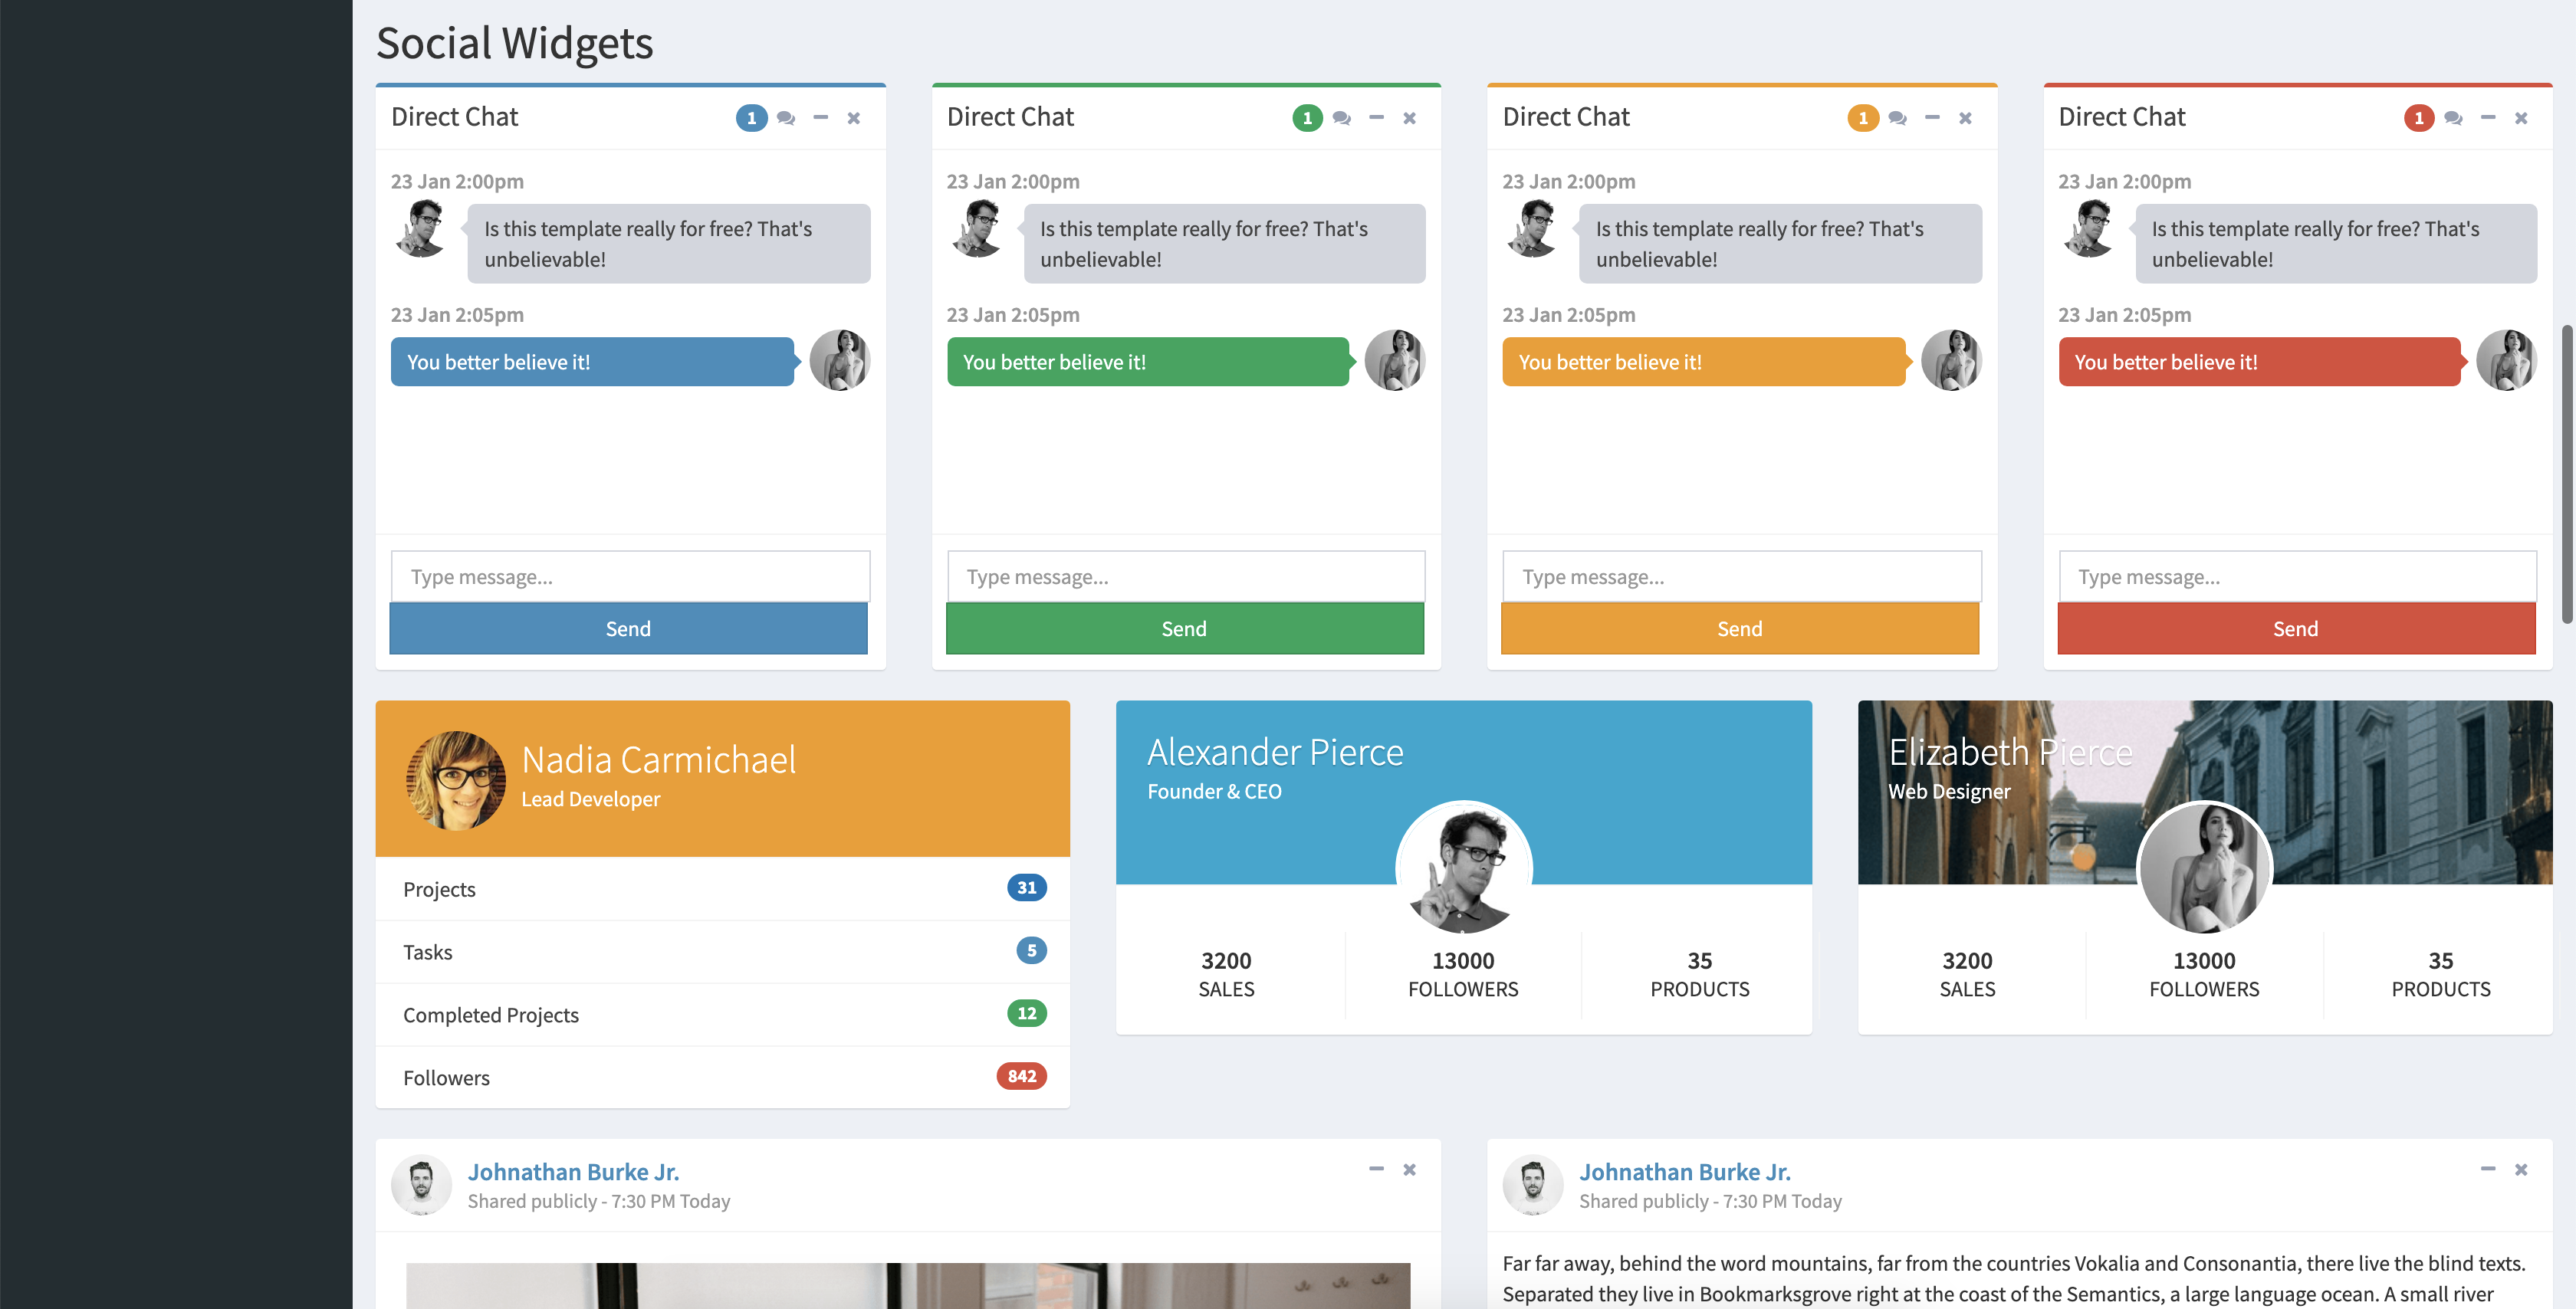Click red badge showing 1 new message

pyautogui.click(x=2419, y=118)
